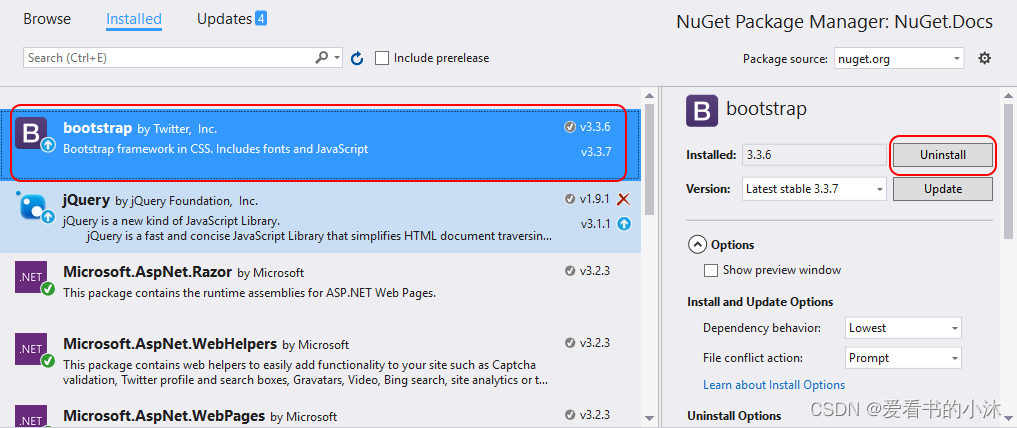Viewport: 1017px width, 428px height.
Task: Open Package source dropdown
Action: [898, 59]
